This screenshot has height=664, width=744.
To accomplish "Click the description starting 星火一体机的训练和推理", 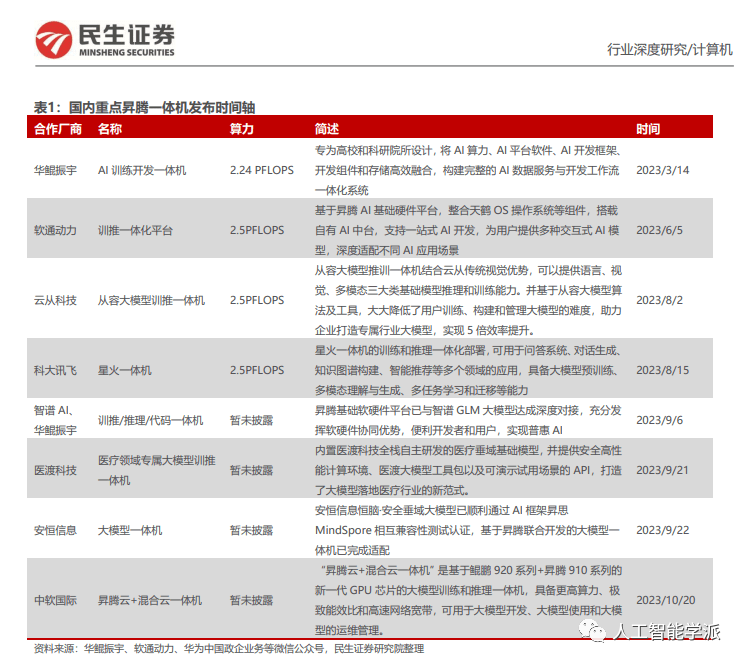I will click(x=468, y=370).
